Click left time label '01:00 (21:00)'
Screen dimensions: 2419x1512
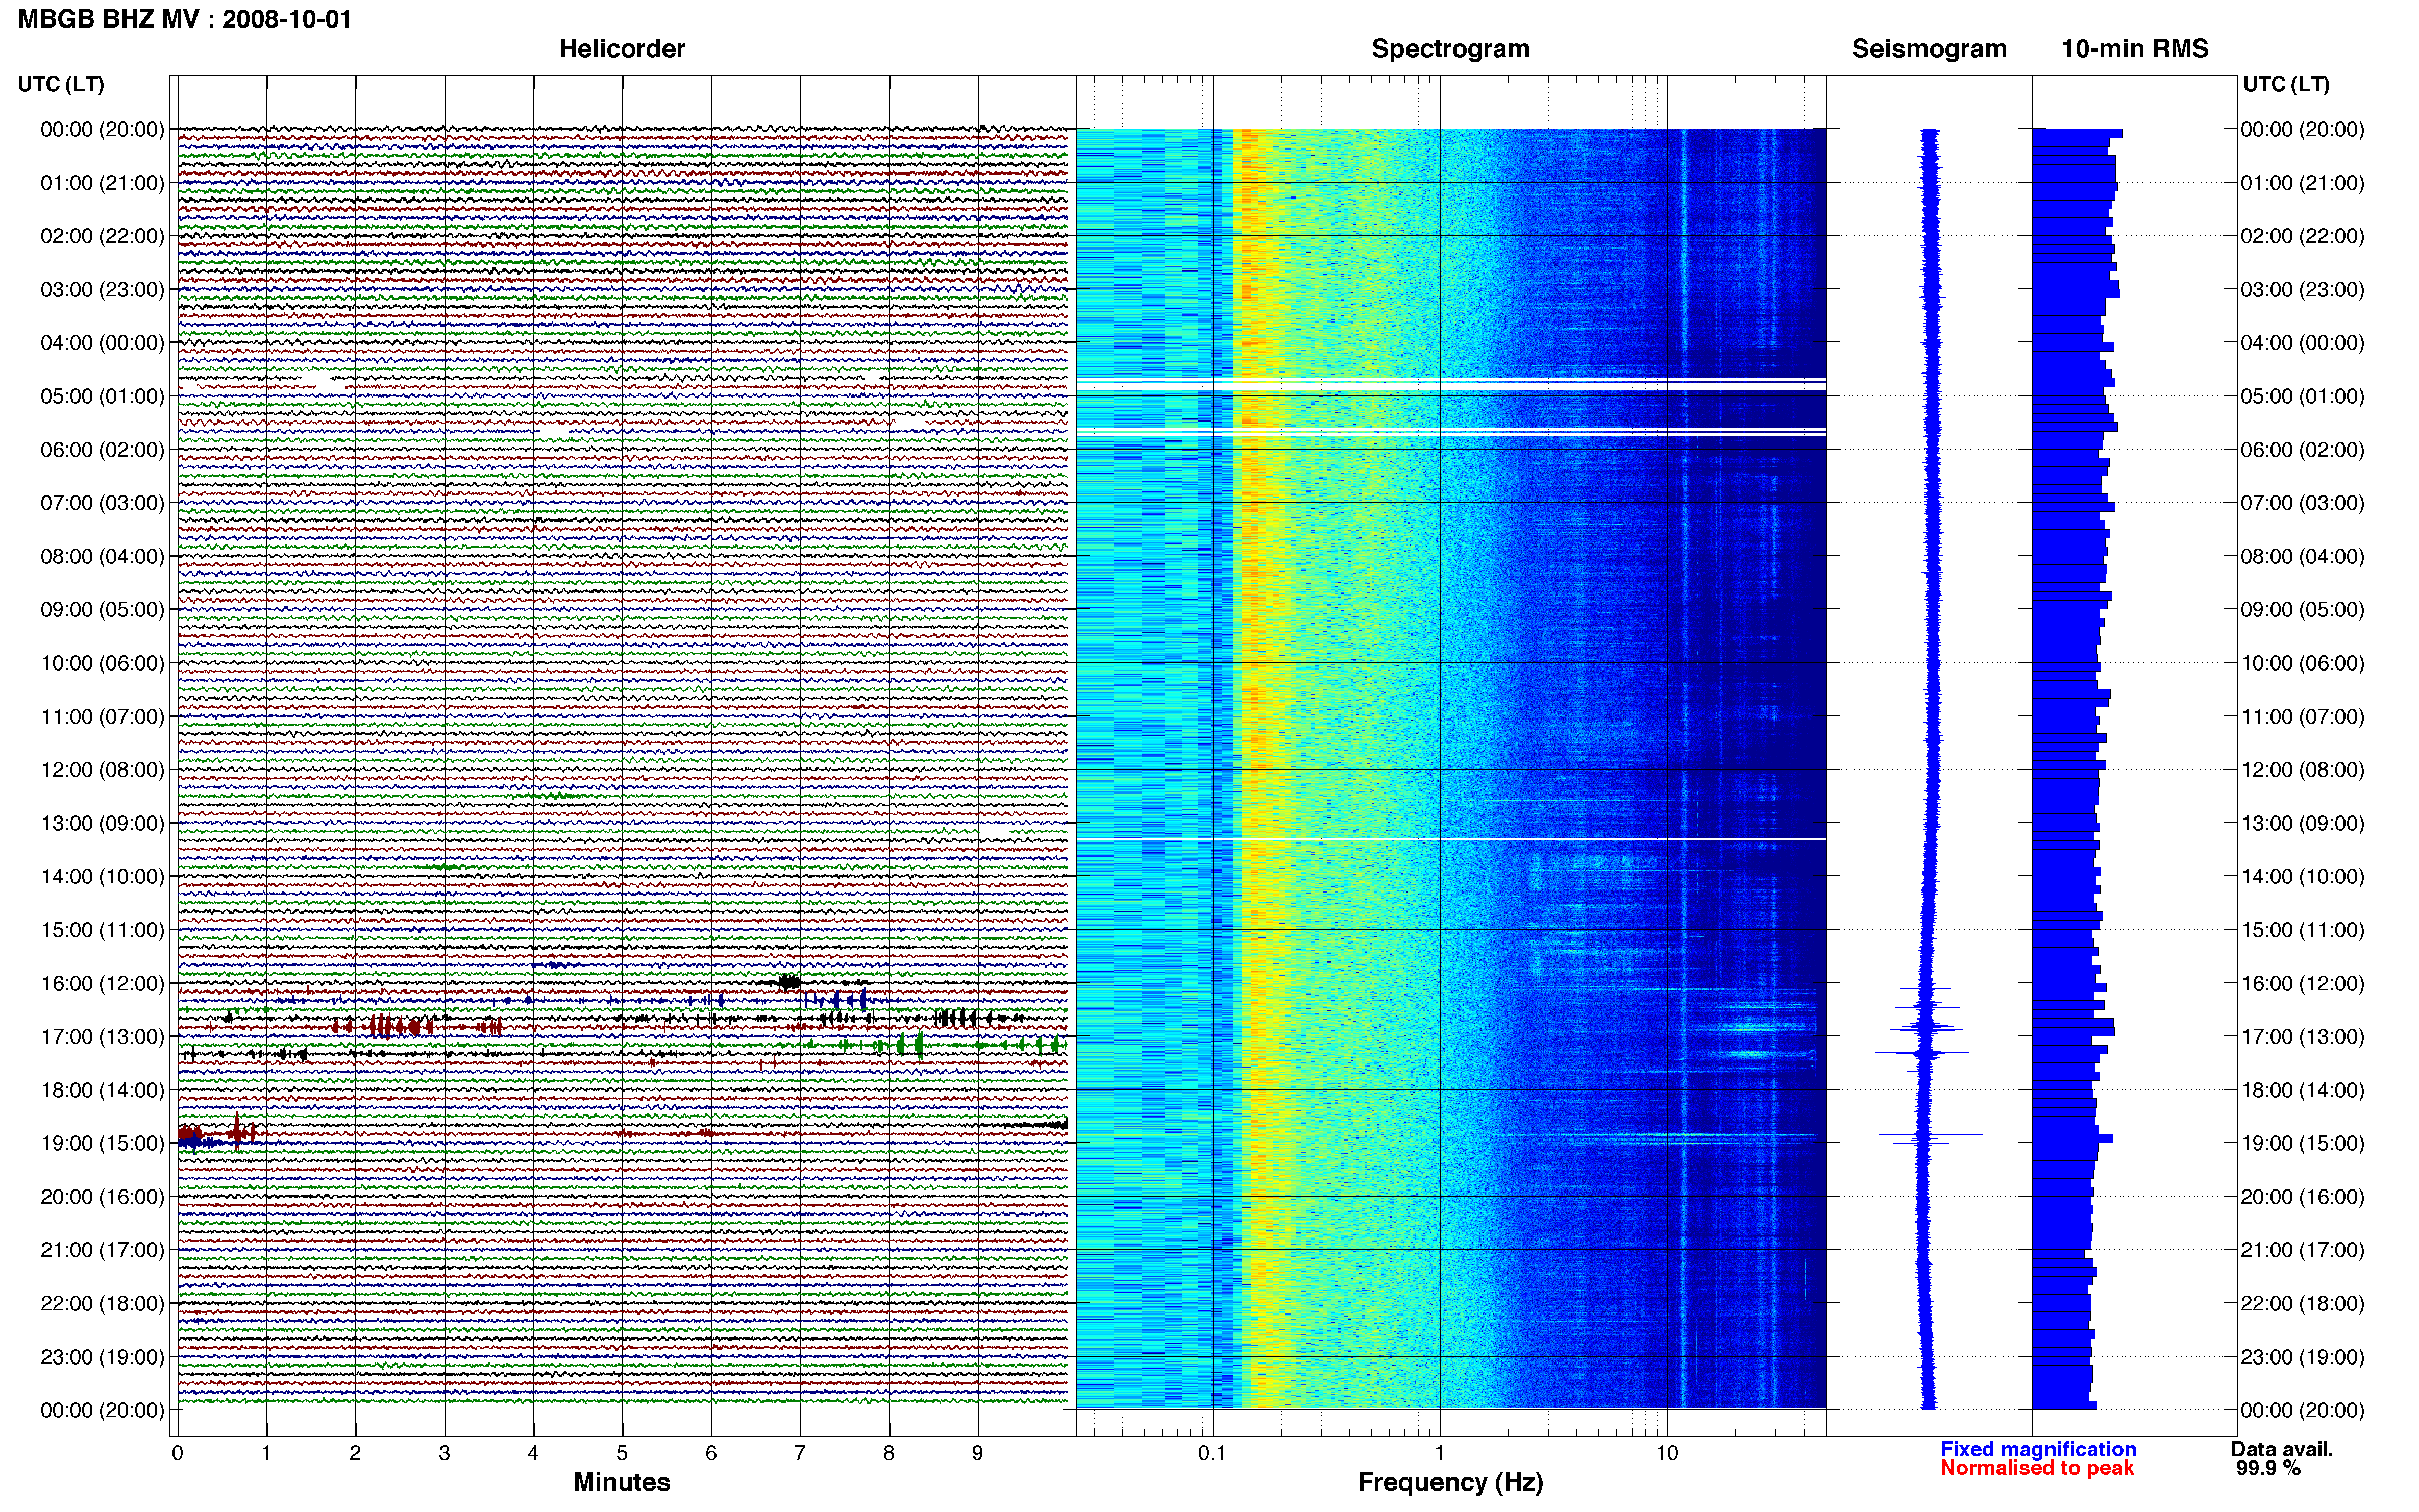[x=102, y=183]
